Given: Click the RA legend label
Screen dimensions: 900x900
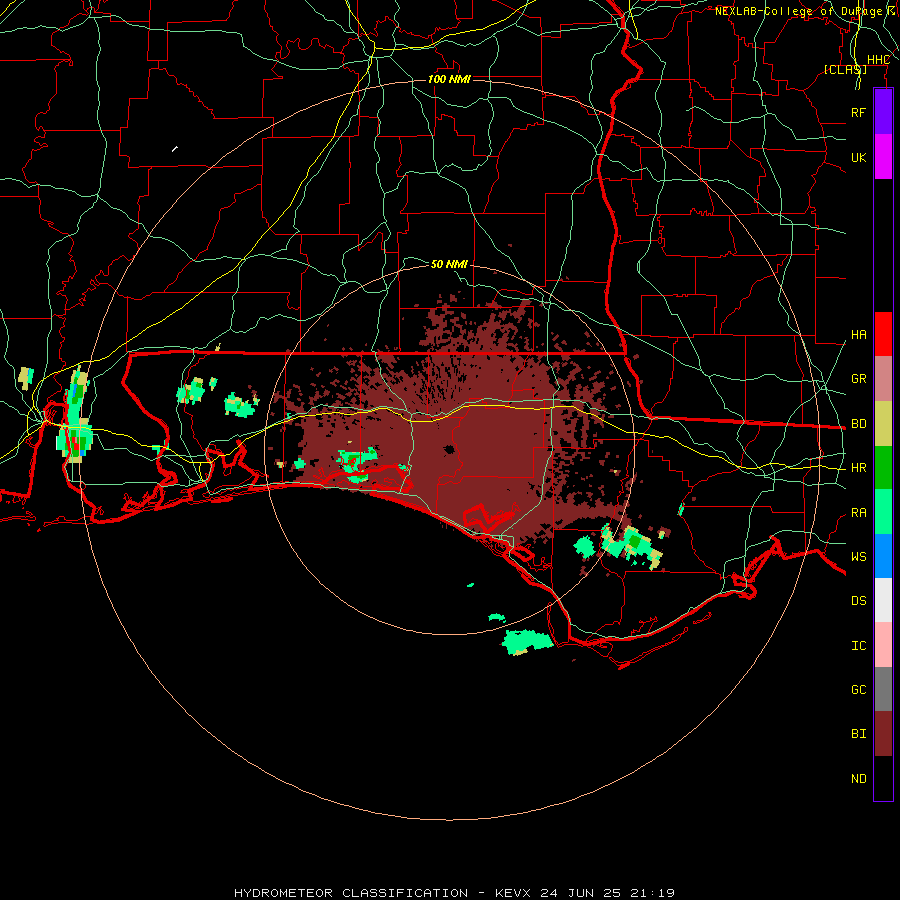Looking at the screenshot, I should pos(858,513).
